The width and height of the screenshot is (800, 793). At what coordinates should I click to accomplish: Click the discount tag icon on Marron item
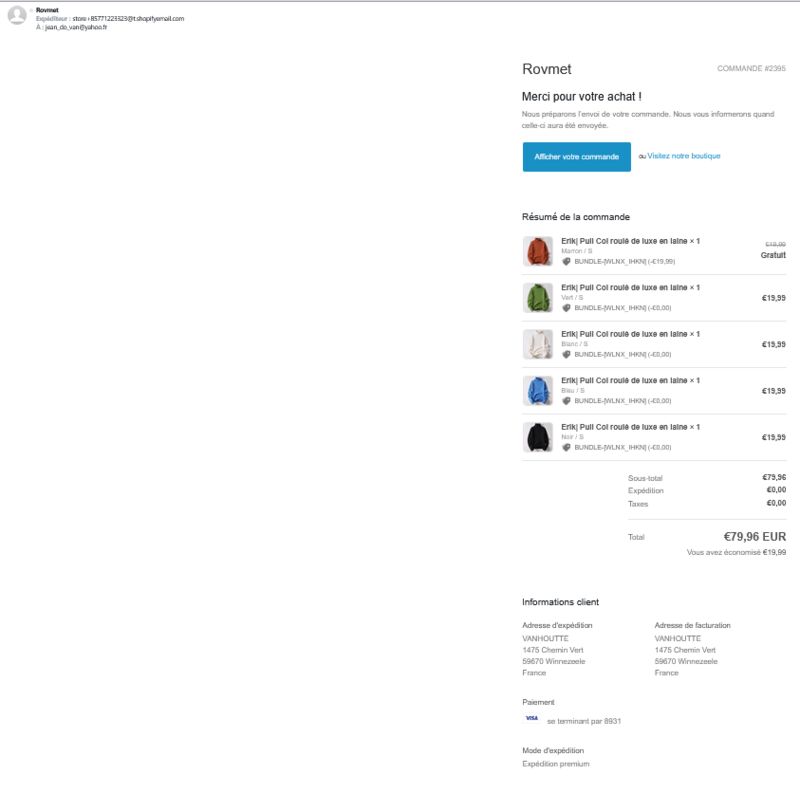(x=566, y=261)
